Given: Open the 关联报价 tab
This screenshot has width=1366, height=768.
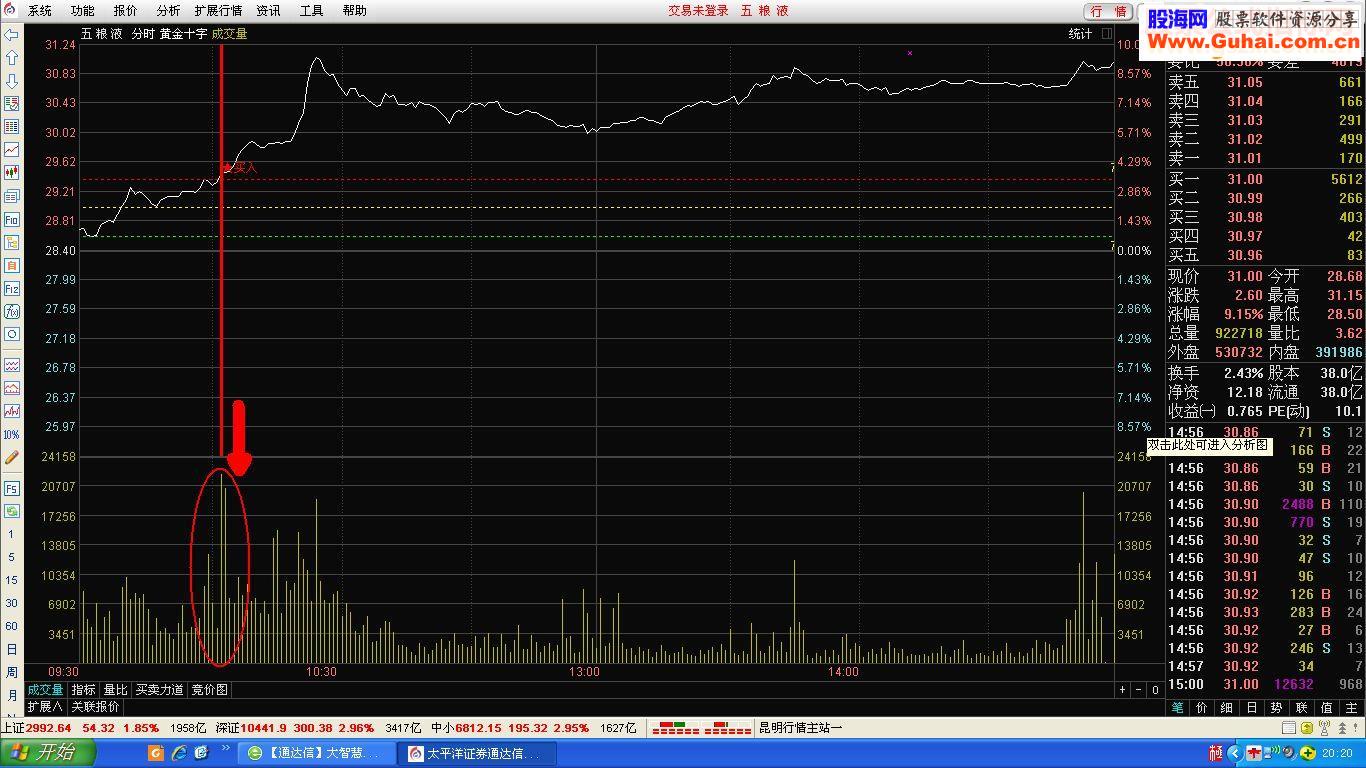Looking at the screenshot, I should pos(95,706).
